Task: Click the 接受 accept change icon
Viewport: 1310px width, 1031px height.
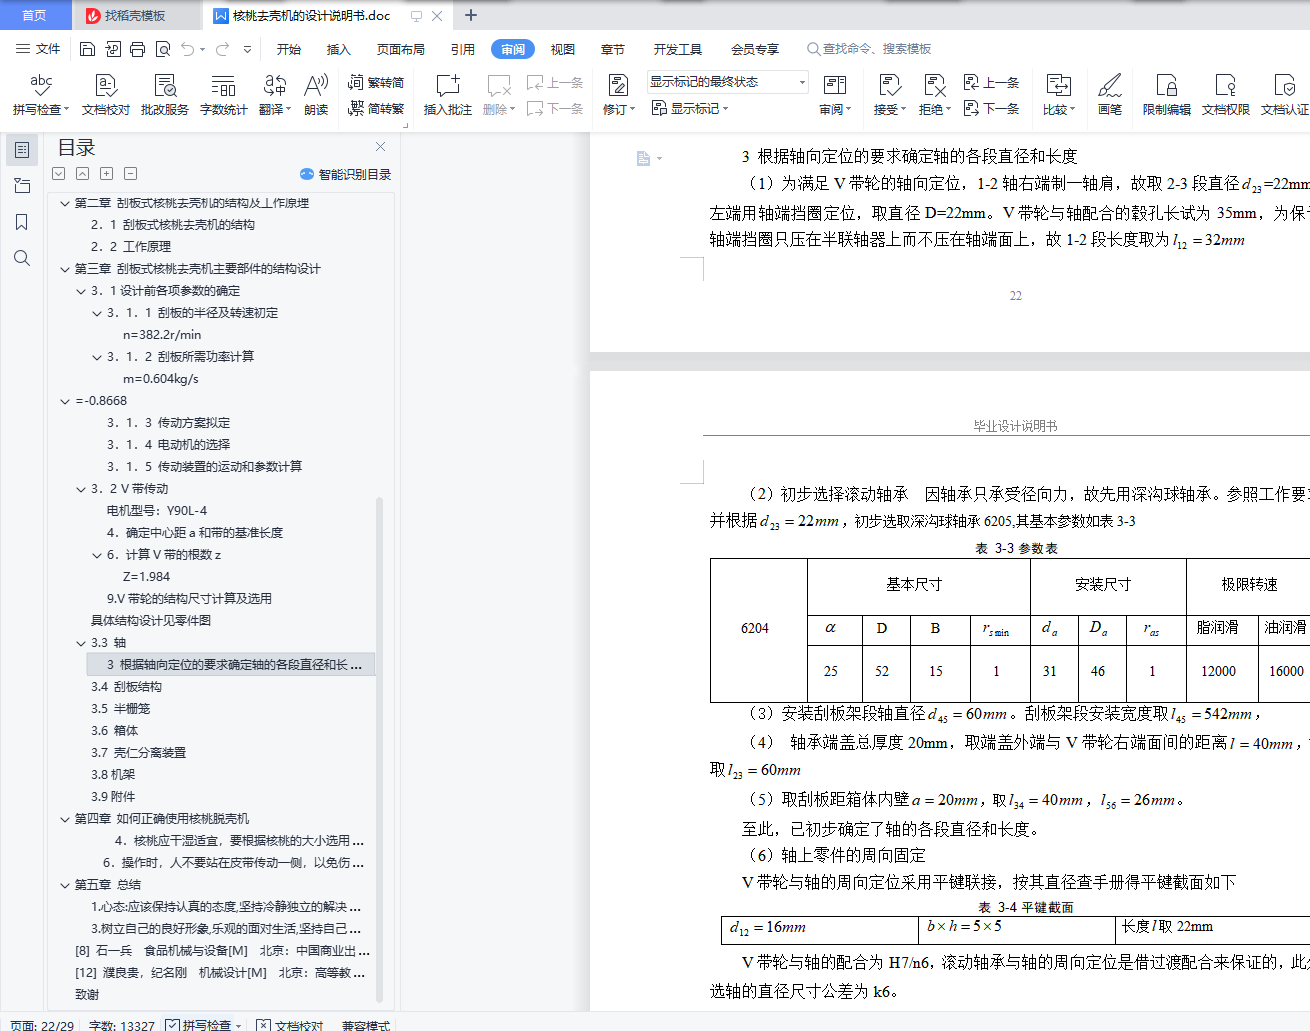Action: point(889,86)
